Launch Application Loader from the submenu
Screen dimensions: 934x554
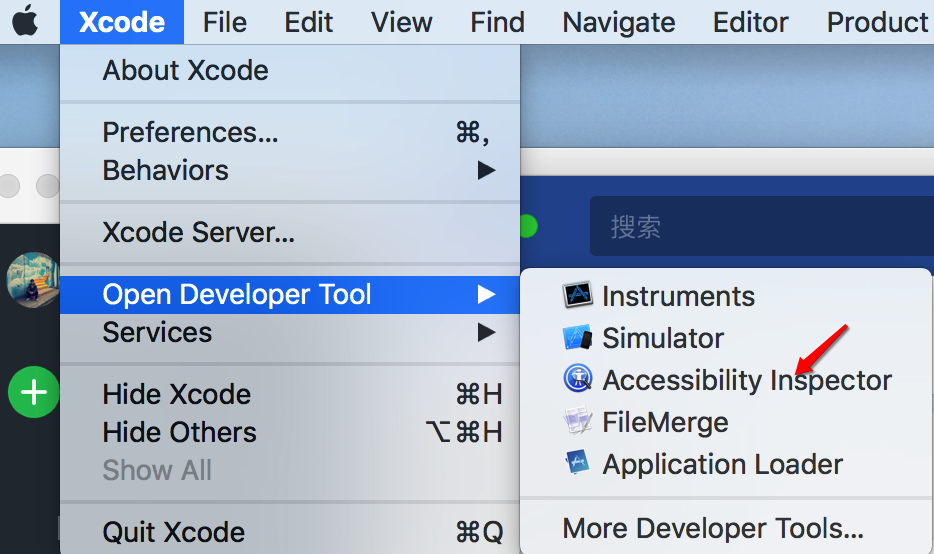coord(726,463)
